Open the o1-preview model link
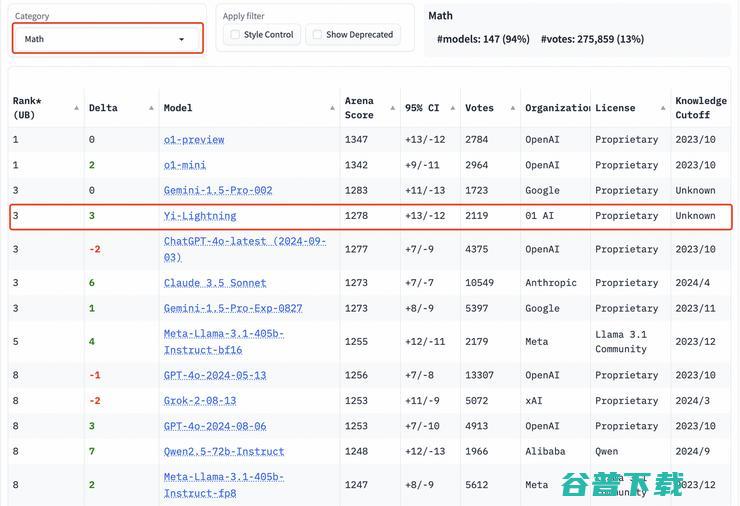740x506 pixels. 194,140
